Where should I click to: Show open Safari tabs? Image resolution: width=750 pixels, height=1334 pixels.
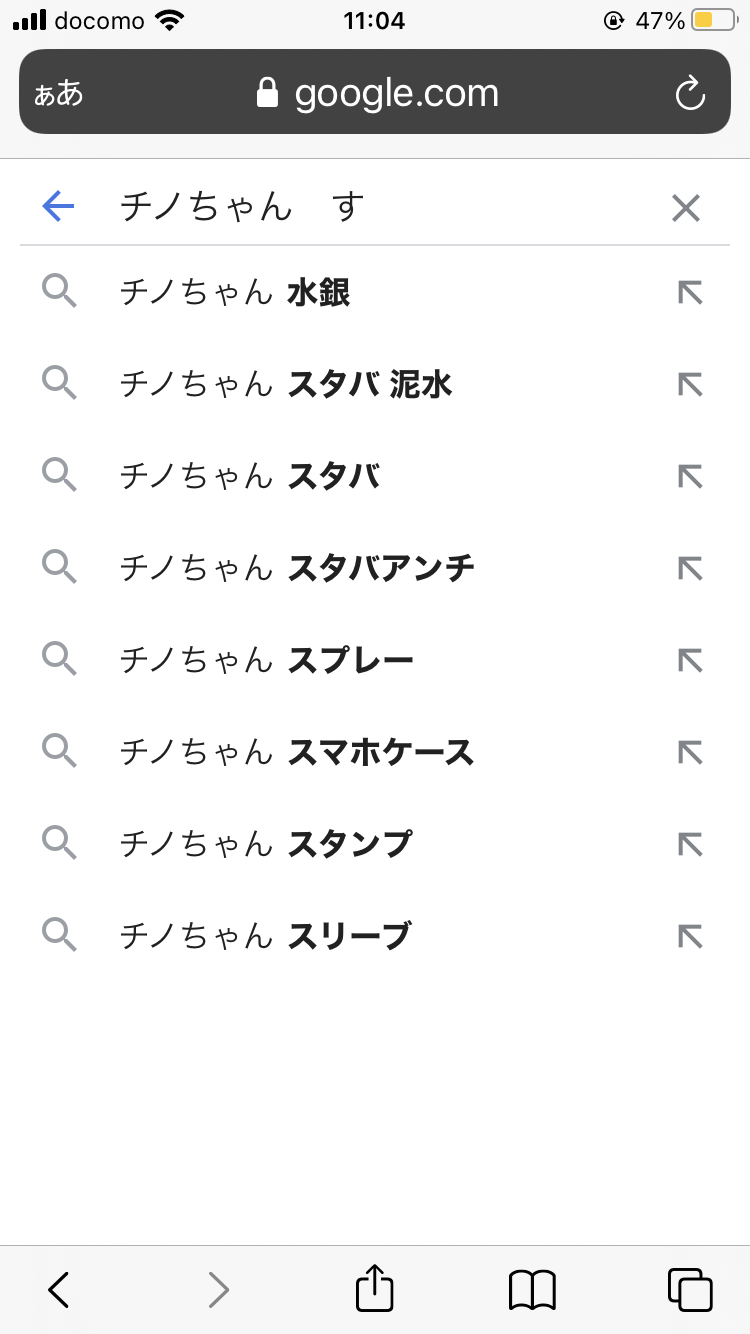689,1288
